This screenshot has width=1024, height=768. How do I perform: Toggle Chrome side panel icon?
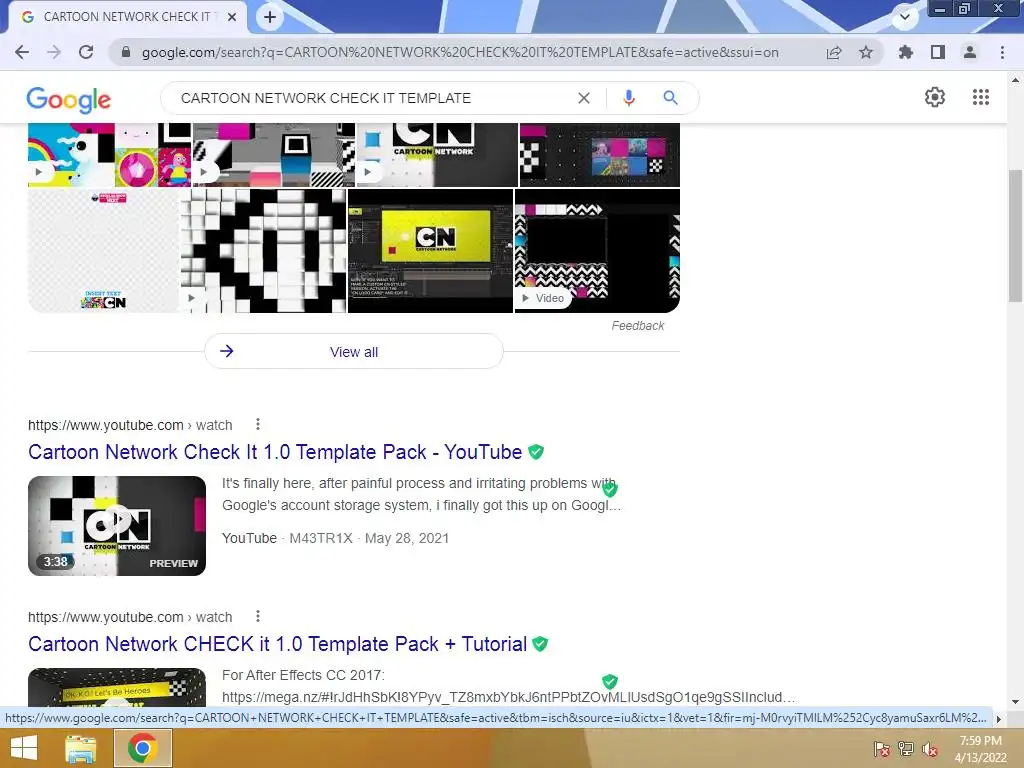click(x=938, y=52)
